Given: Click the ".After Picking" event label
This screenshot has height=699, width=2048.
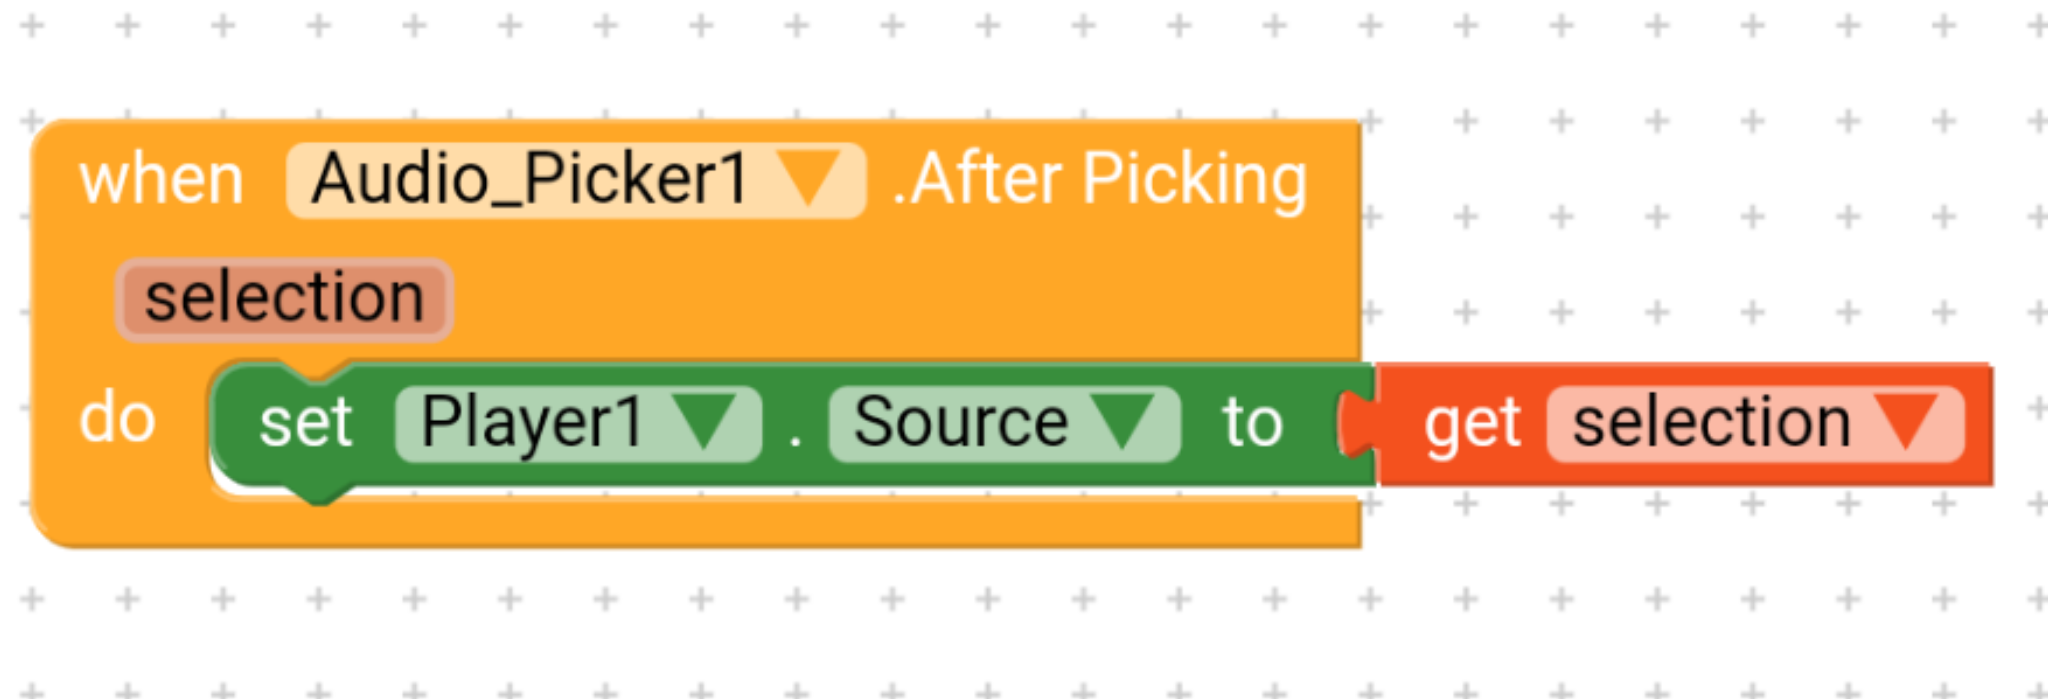Looking at the screenshot, I should pos(1100,181).
